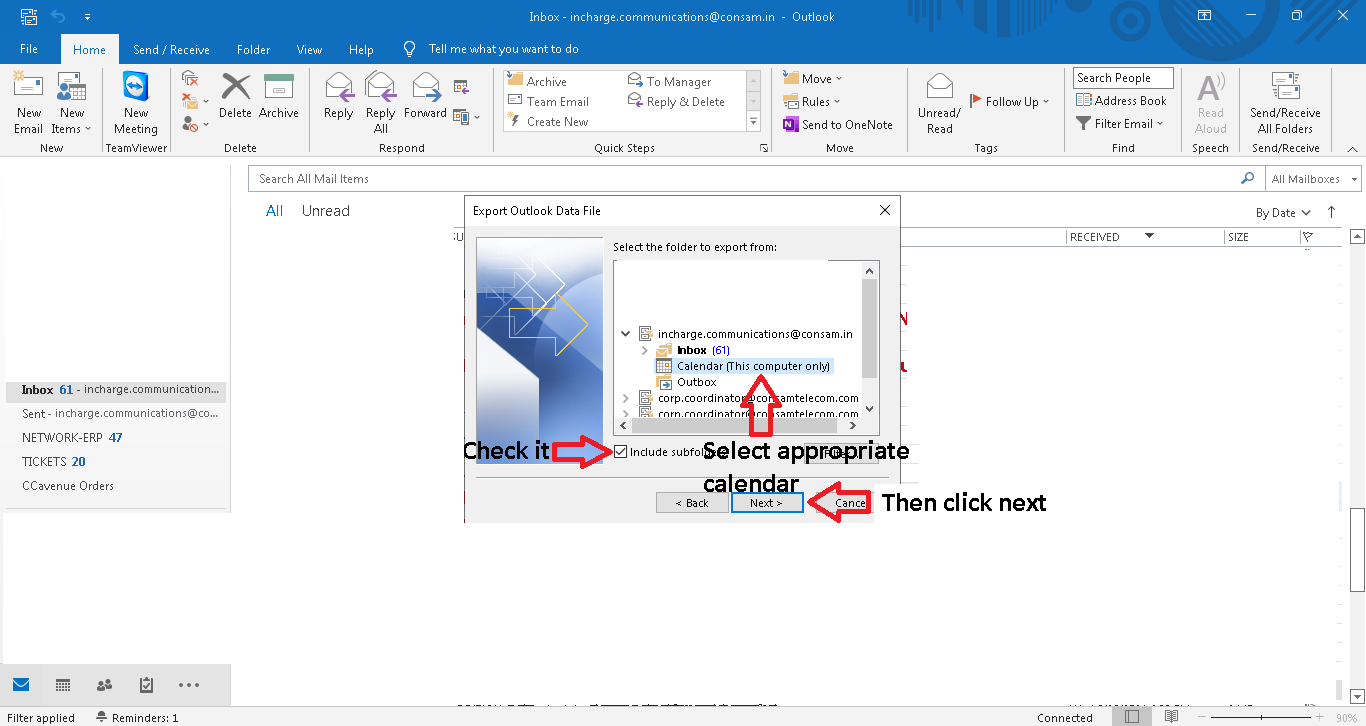
Task: Click Next in export dialog
Action: coord(766,502)
